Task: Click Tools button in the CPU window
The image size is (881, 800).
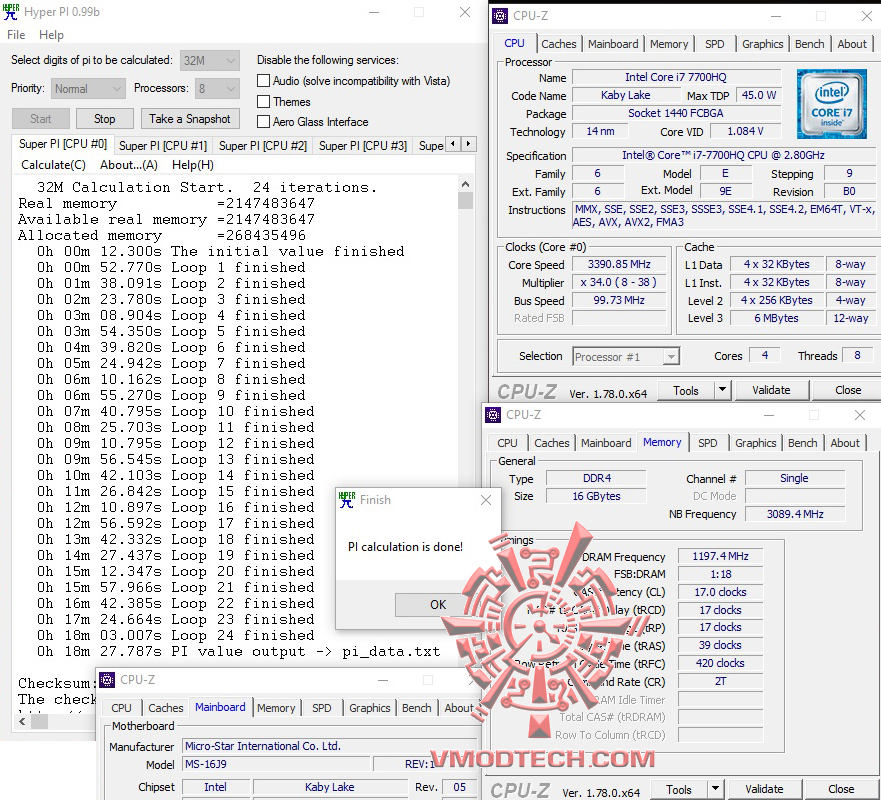Action: [686, 390]
